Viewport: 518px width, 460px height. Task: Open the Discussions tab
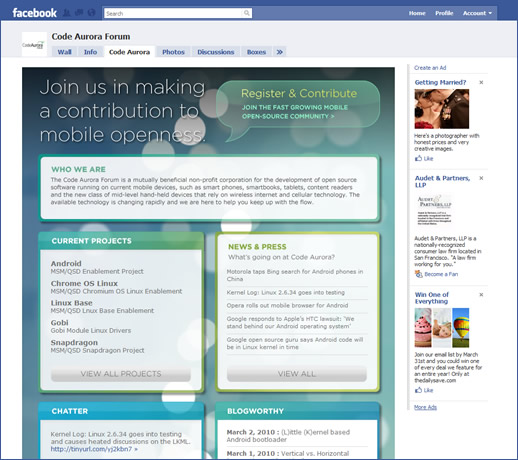pyautogui.click(x=216, y=52)
